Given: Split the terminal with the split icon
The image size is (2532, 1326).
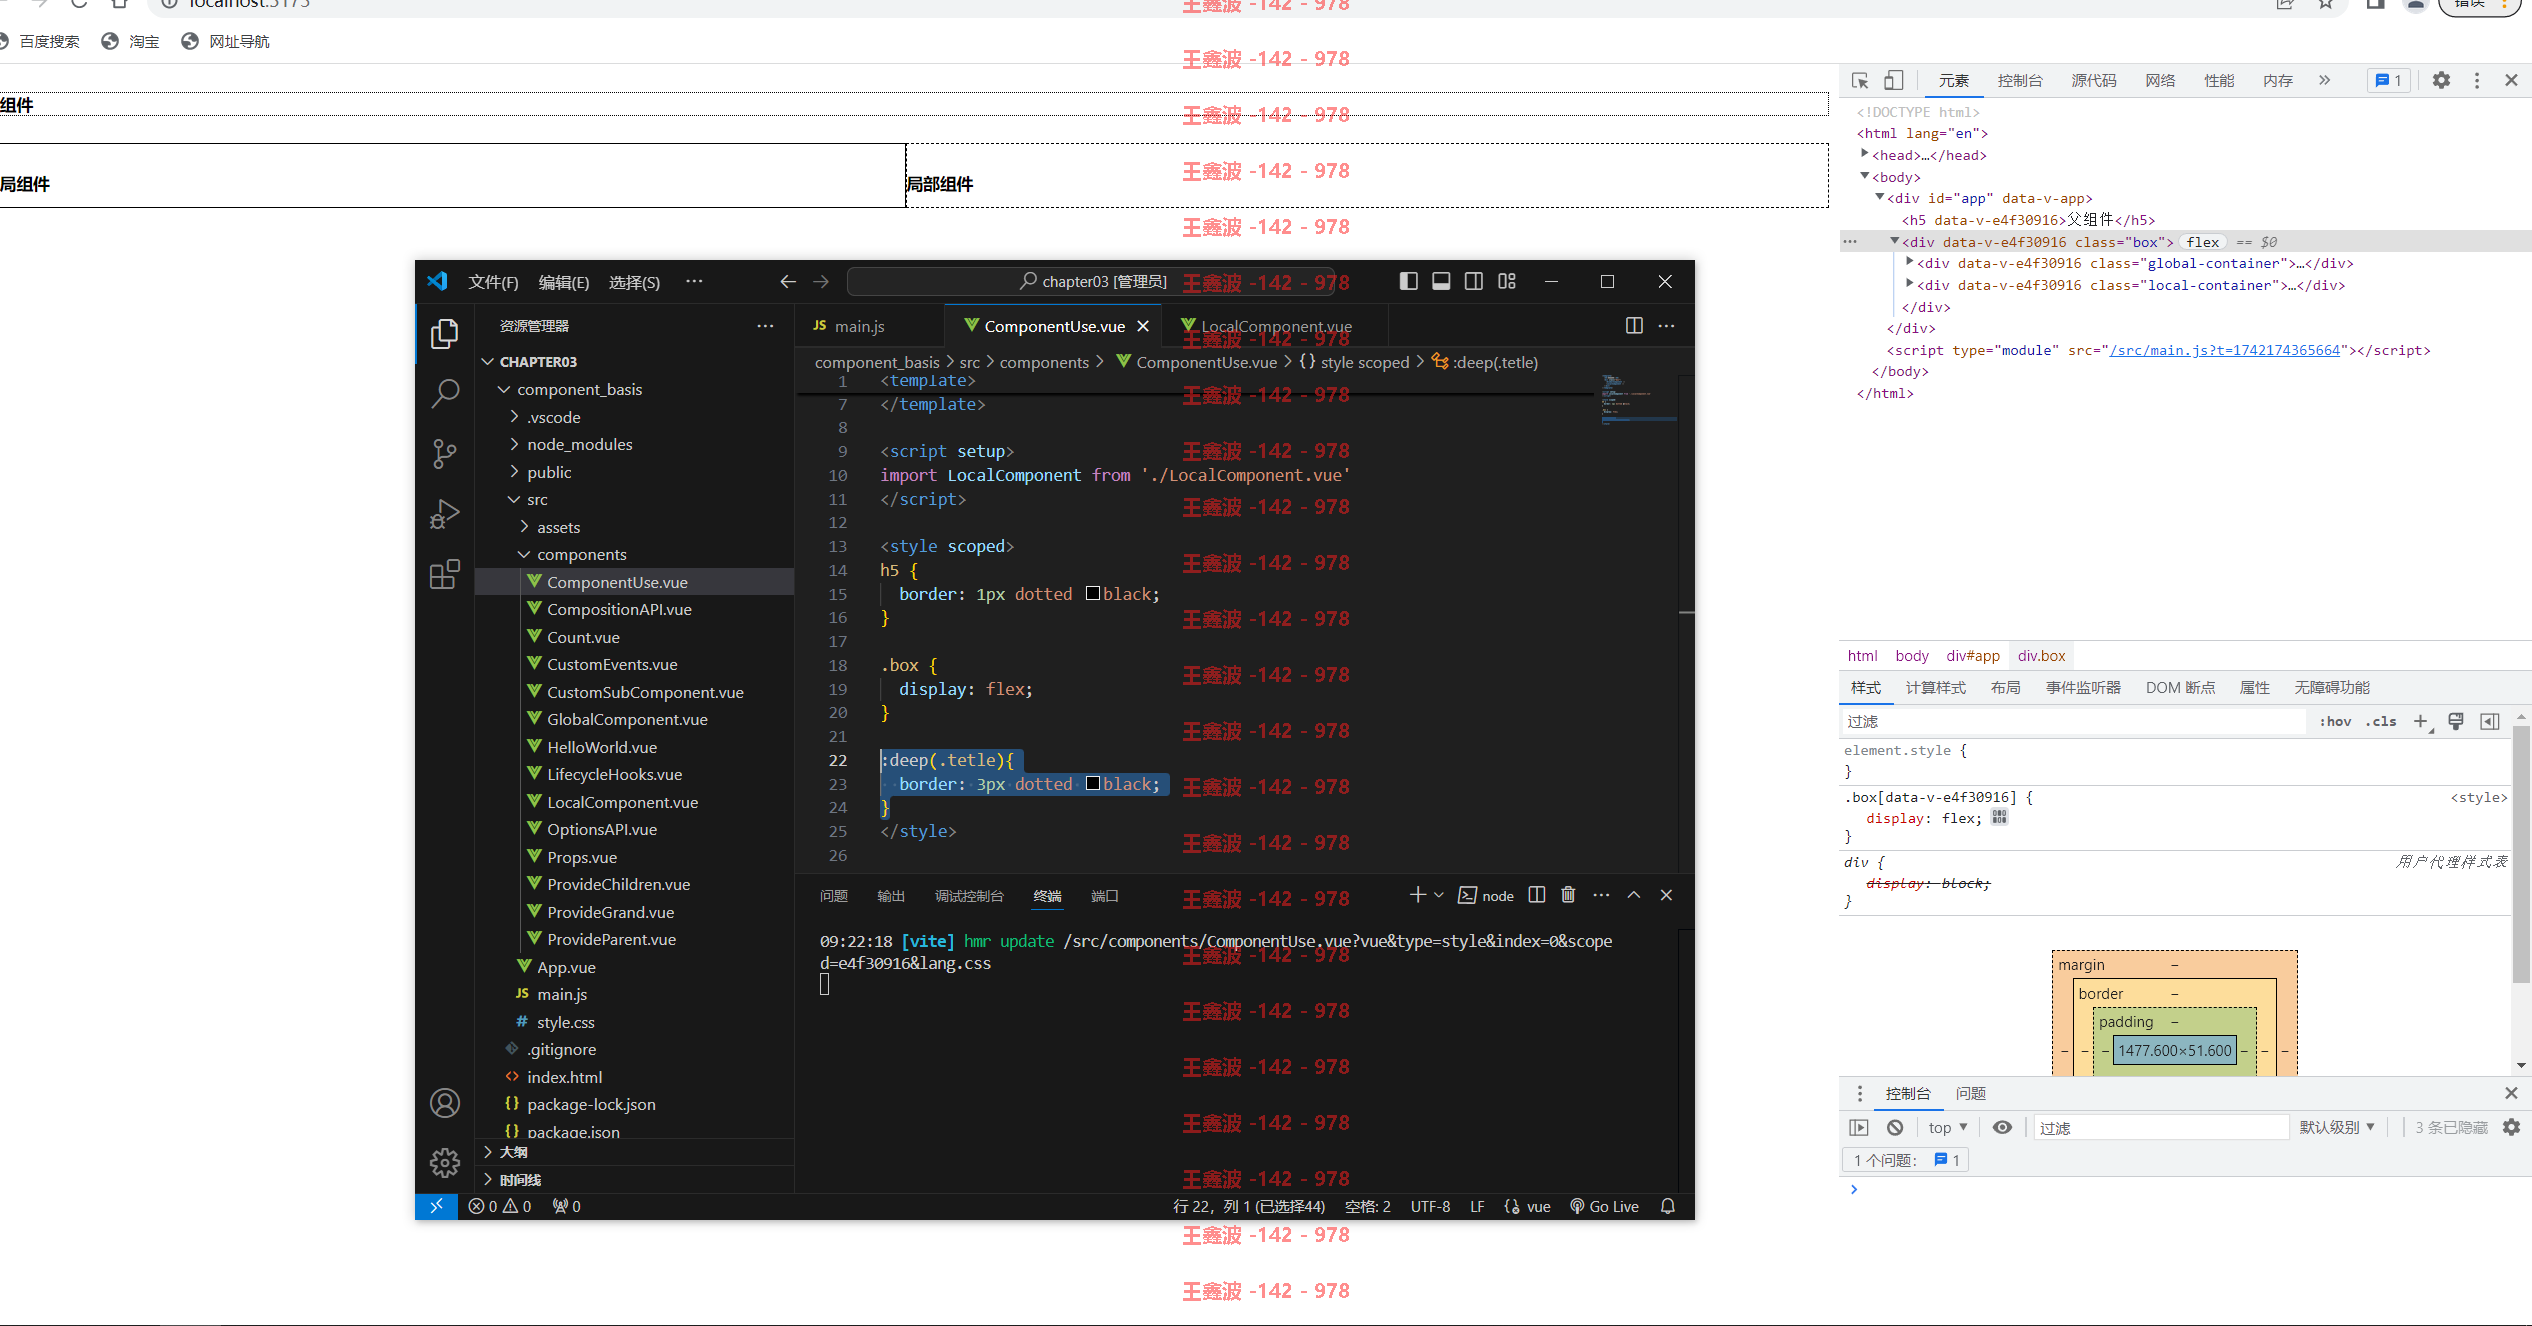Looking at the screenshot, I should [1537, 895].
